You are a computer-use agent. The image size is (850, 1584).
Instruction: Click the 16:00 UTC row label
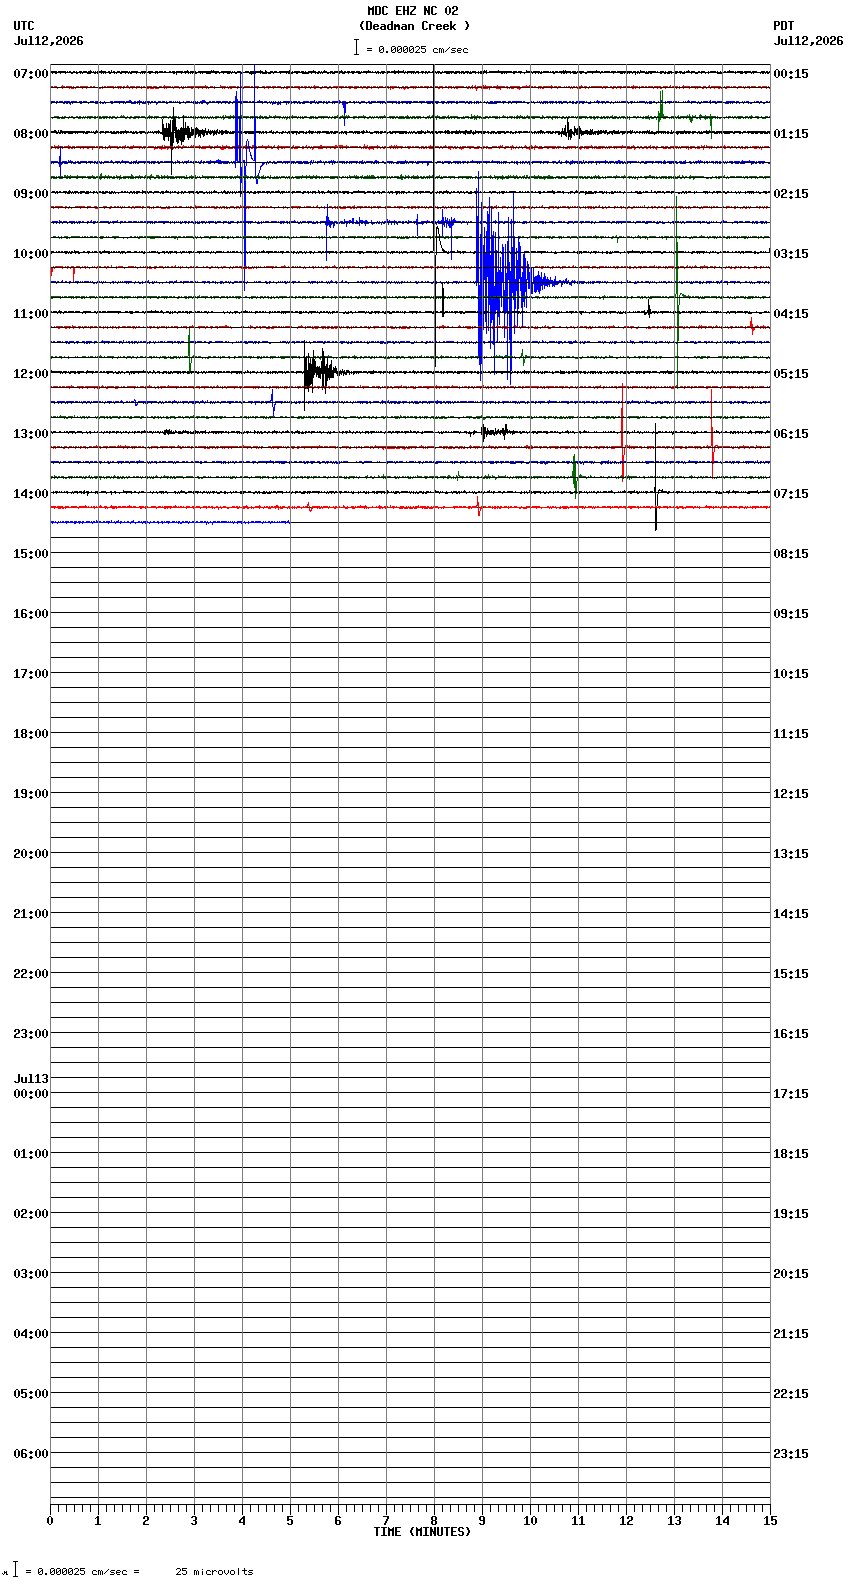(x=31, y=614)
